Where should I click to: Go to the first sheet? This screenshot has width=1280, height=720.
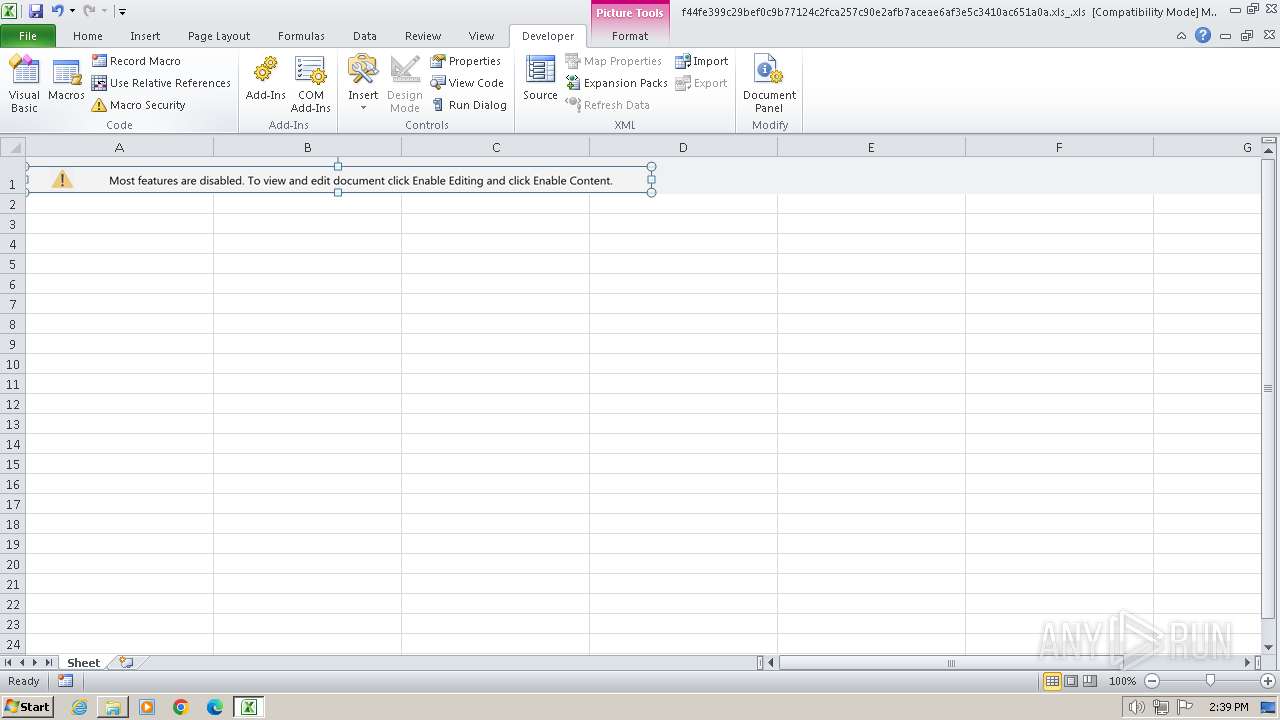tap(8, 662)
